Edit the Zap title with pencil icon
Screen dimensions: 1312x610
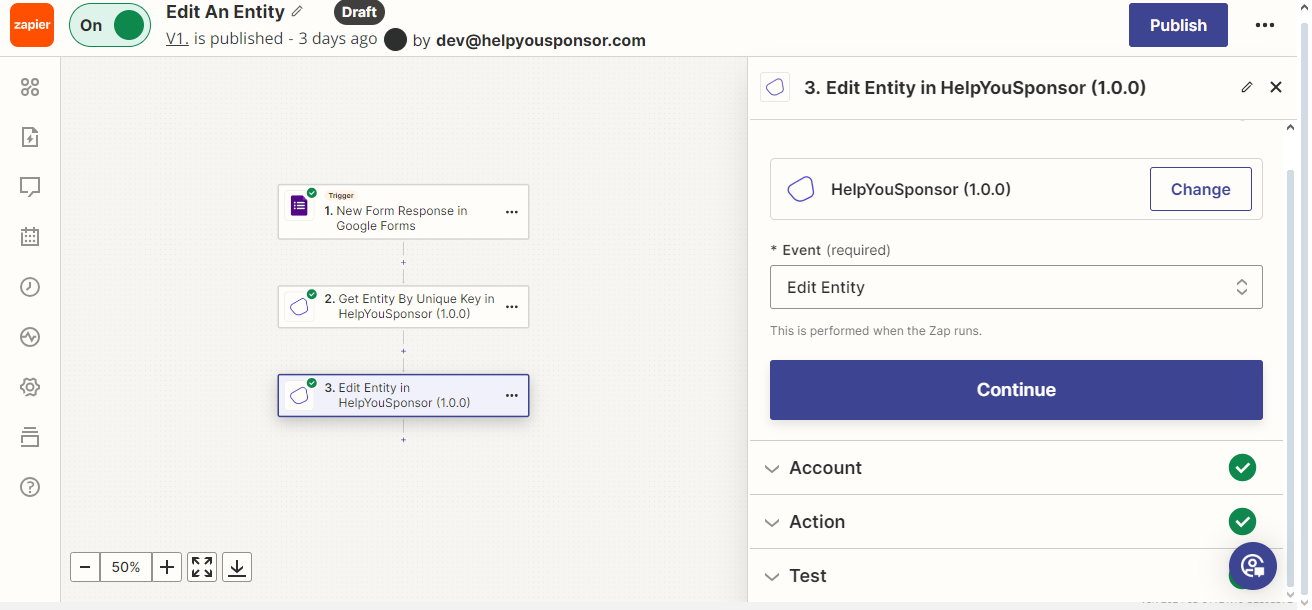296,12
